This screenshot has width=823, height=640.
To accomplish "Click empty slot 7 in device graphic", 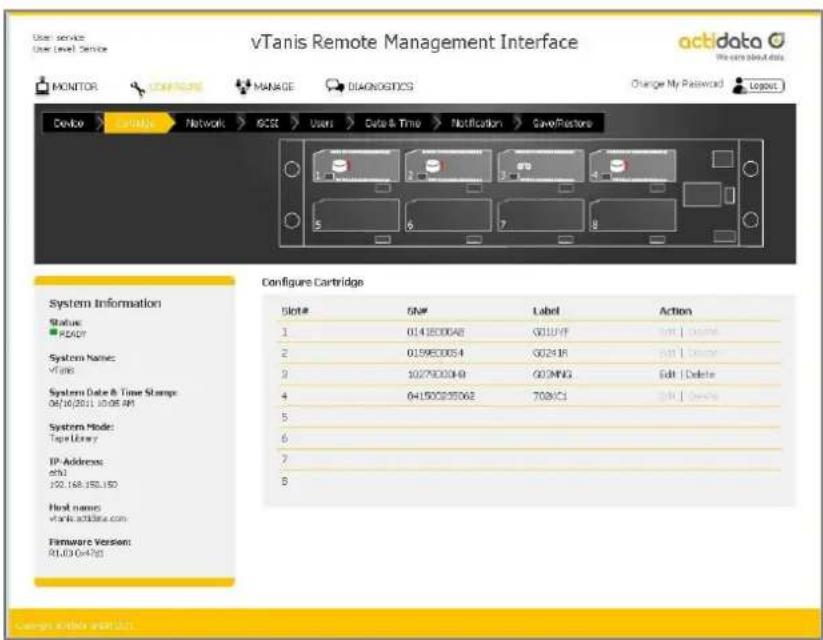I will pos(541,215).
